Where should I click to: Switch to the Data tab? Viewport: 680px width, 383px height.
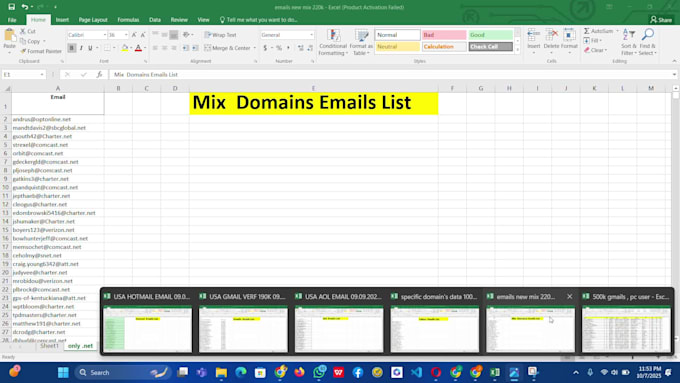155,20
